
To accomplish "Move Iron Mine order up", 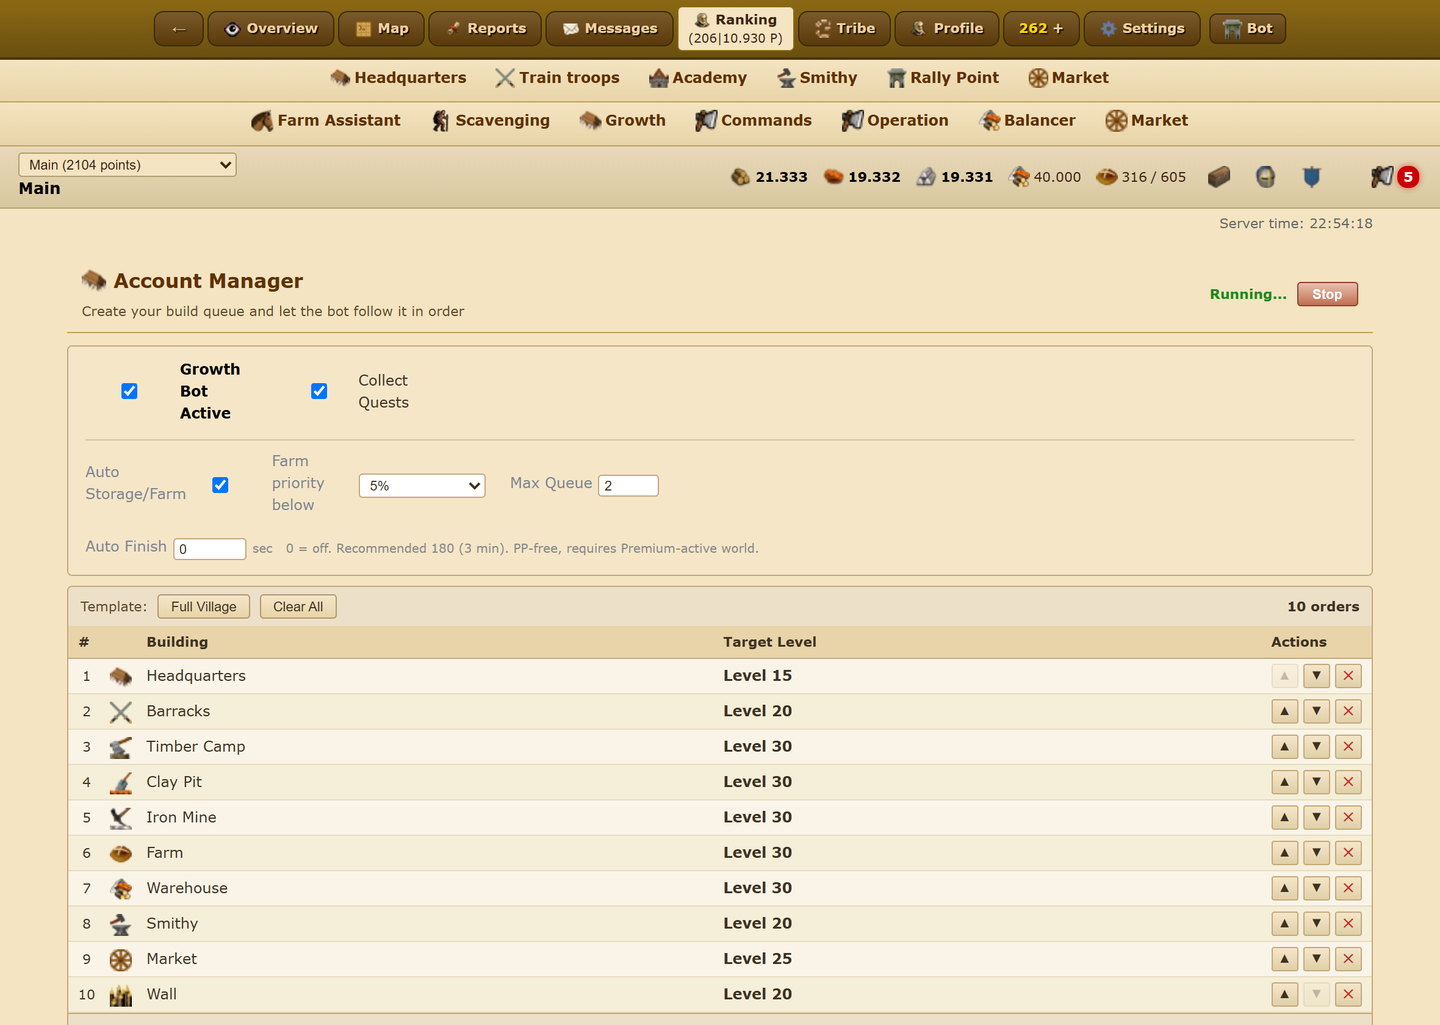I will tap(1284, 817).
